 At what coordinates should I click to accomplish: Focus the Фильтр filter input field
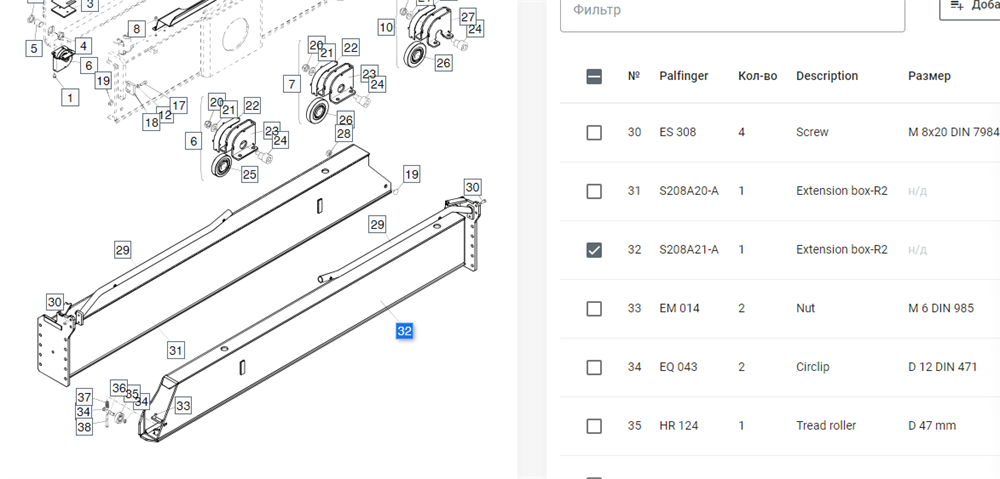pos(732,13)
